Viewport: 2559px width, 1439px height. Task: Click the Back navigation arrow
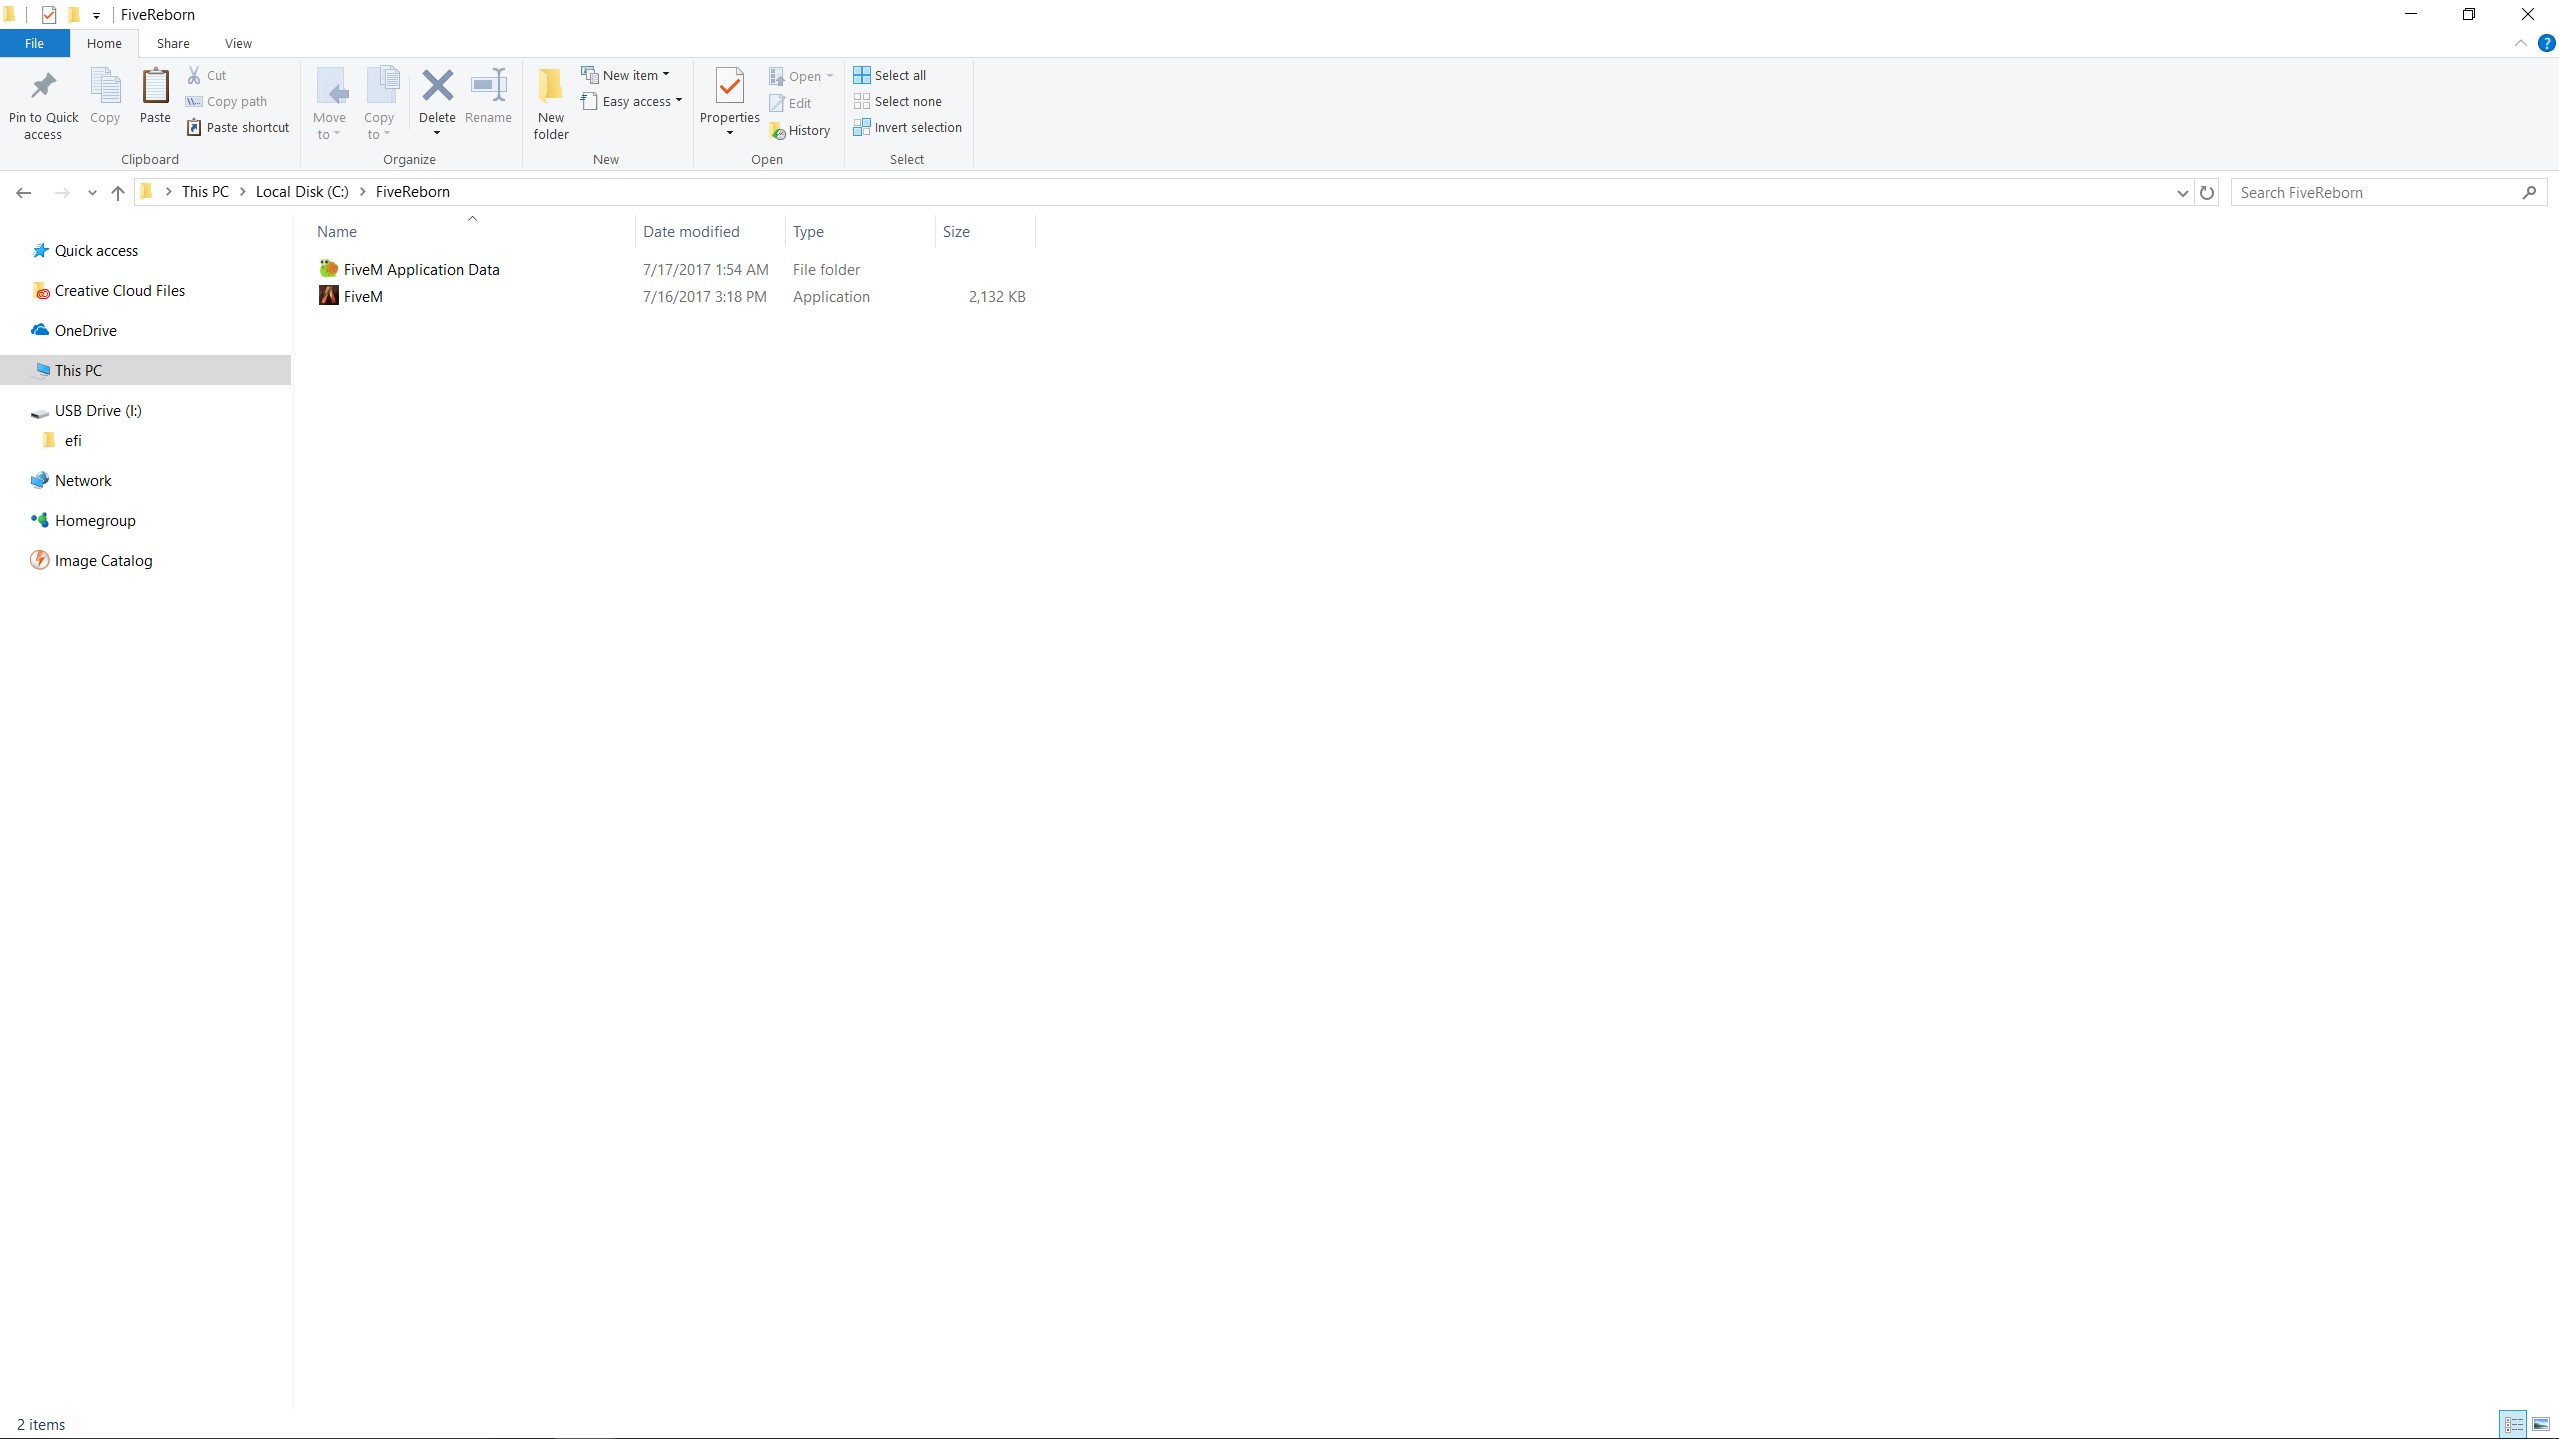(24, 192)
